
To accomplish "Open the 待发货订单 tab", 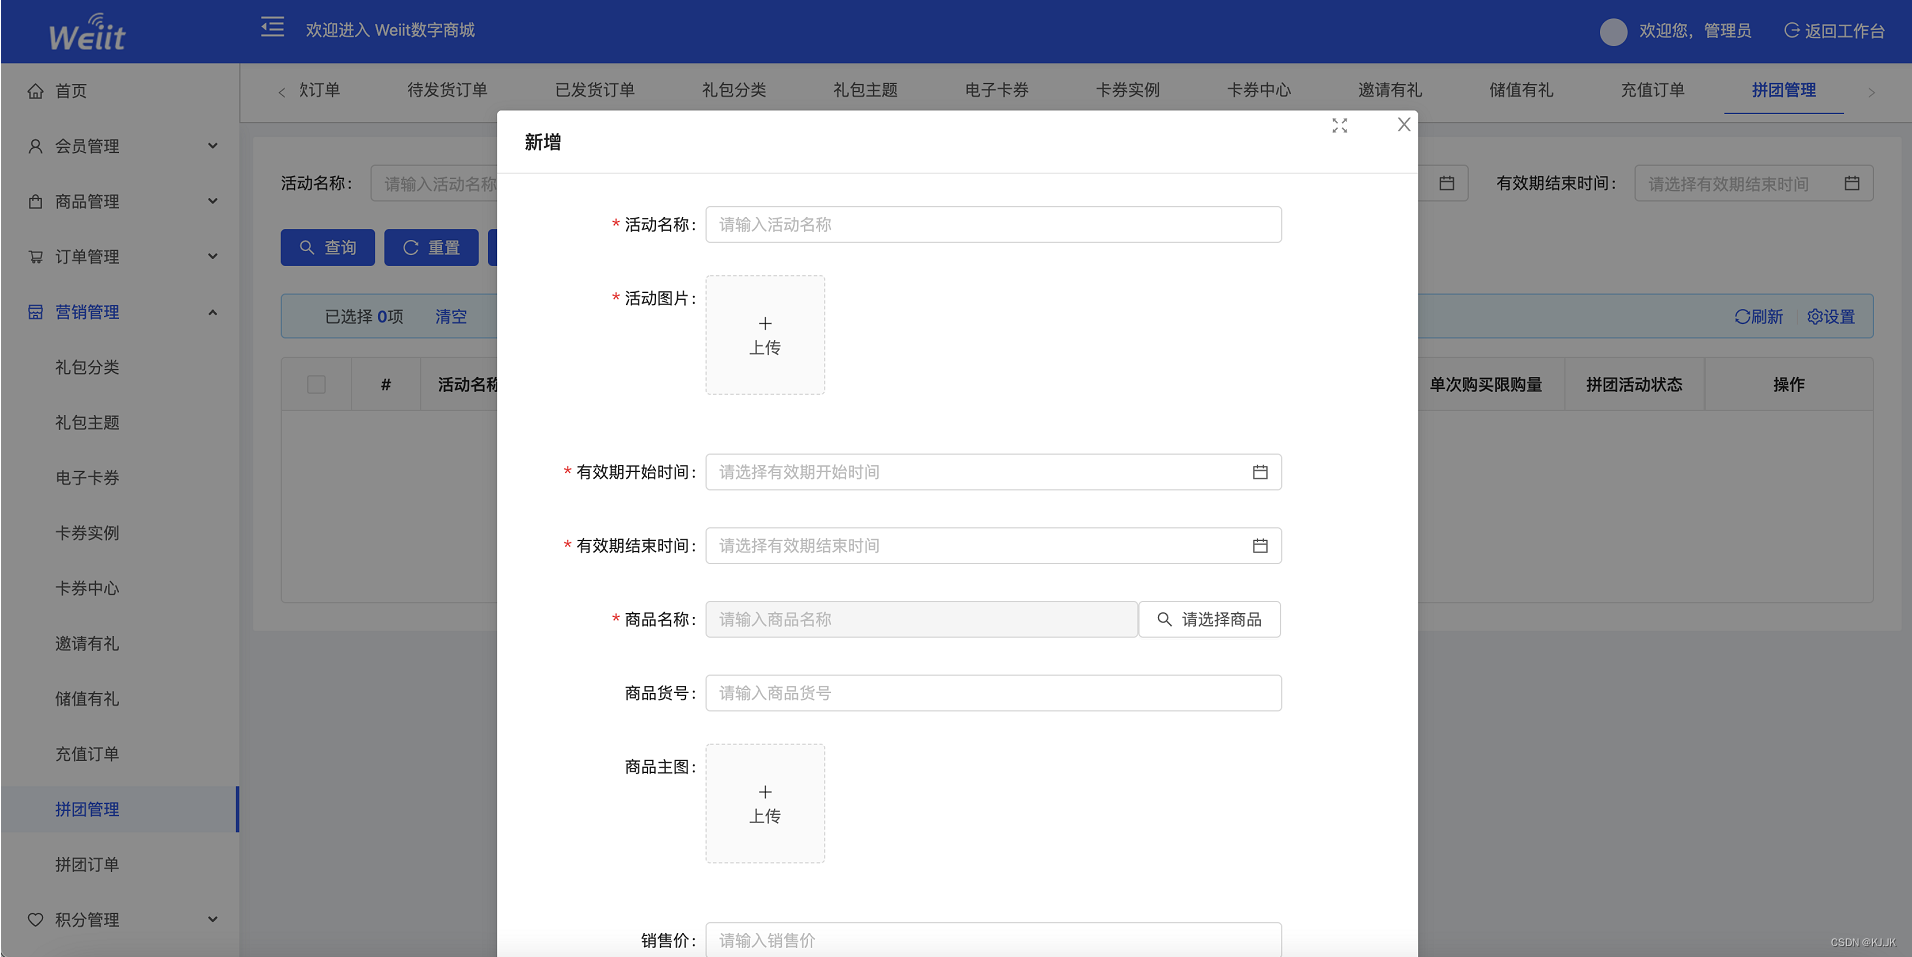I will pos(447,90).
